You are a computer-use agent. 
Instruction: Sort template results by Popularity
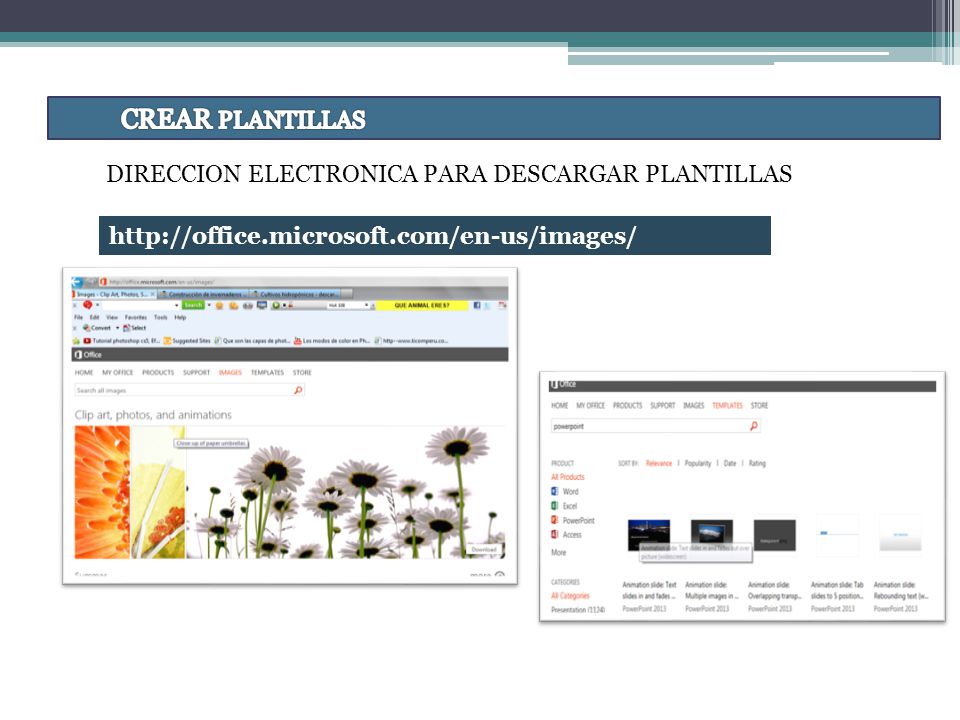click(698, 463)
